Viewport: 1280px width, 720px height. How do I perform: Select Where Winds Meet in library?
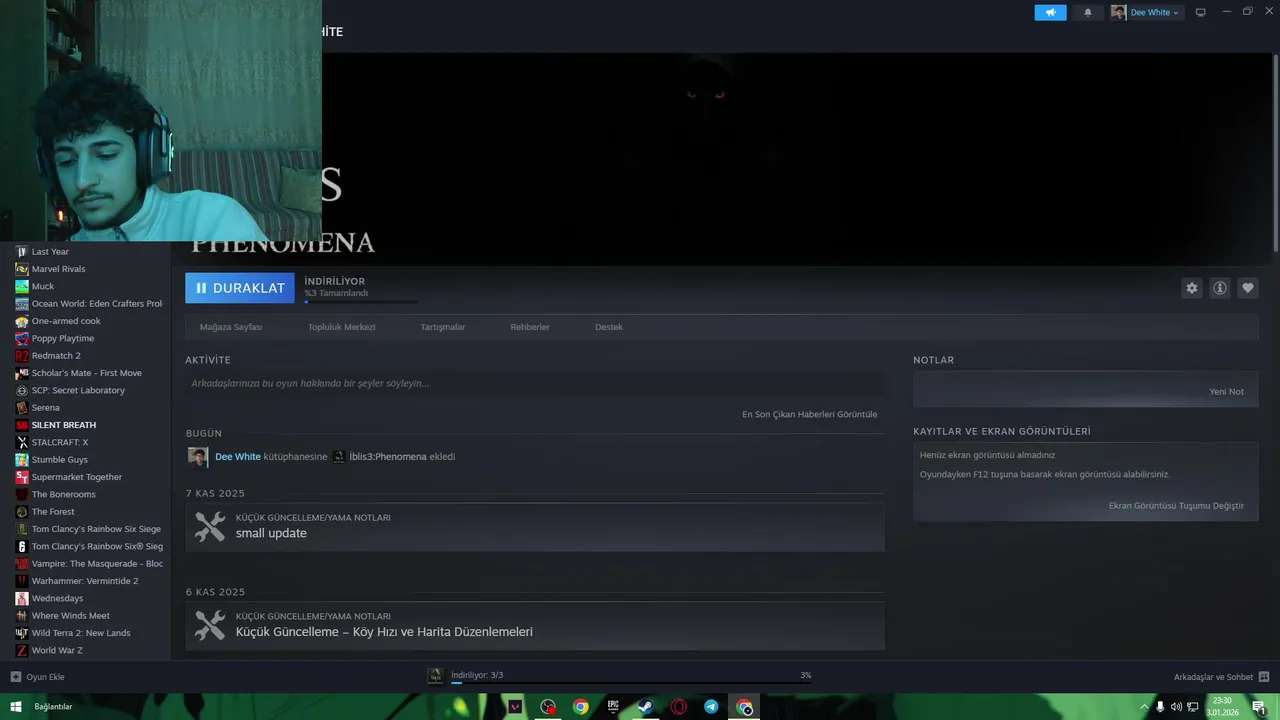coord(71,616)
